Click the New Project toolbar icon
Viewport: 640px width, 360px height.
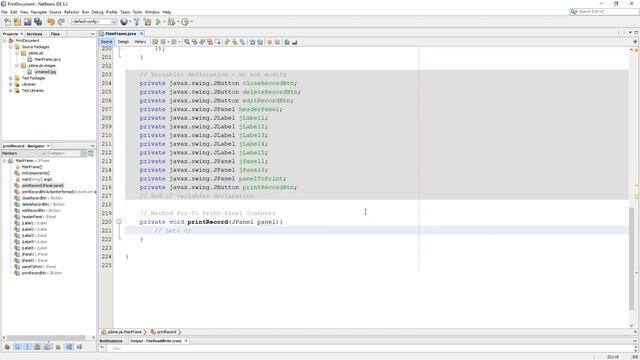click(17, 22)
